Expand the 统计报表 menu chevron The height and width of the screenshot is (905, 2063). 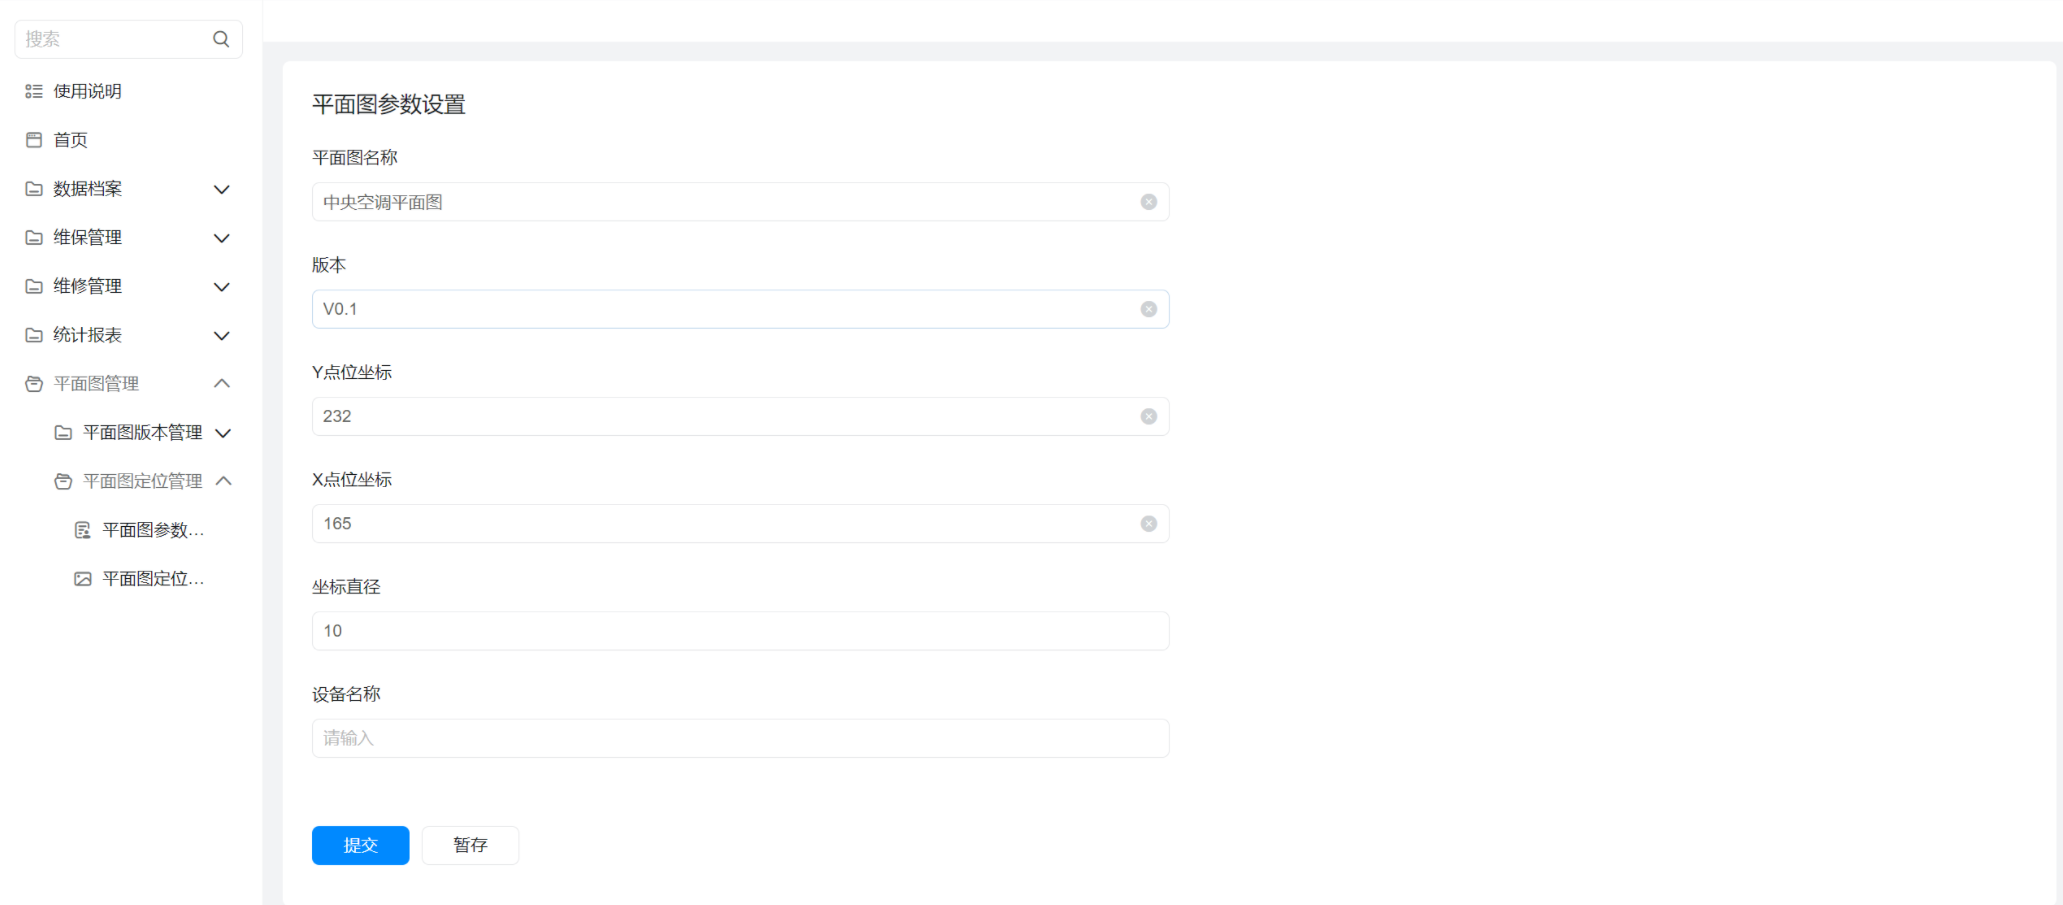222,336
